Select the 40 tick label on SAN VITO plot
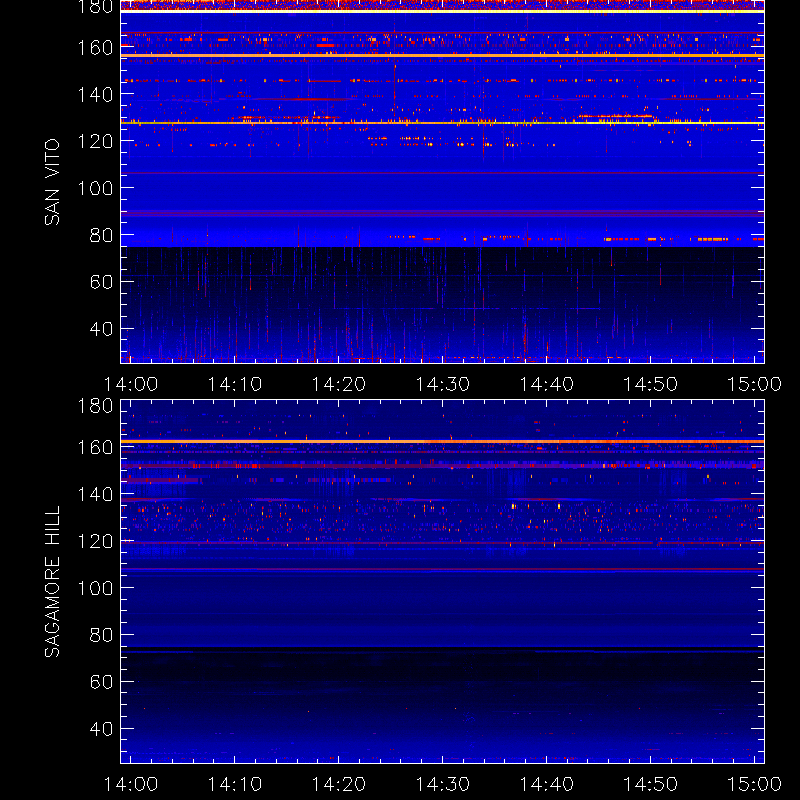800x800 pixels. (x=101, y=329)
